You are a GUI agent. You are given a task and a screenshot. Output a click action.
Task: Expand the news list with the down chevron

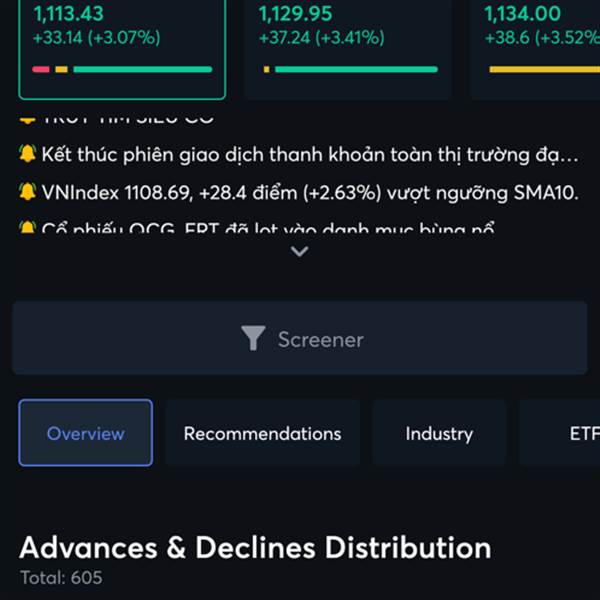(299, 252)
